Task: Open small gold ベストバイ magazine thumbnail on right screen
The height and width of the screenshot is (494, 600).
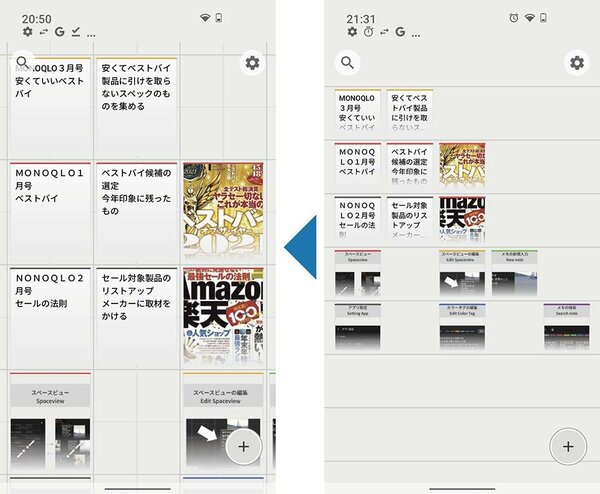Action: pyautogui.click(x=462, y=165)
